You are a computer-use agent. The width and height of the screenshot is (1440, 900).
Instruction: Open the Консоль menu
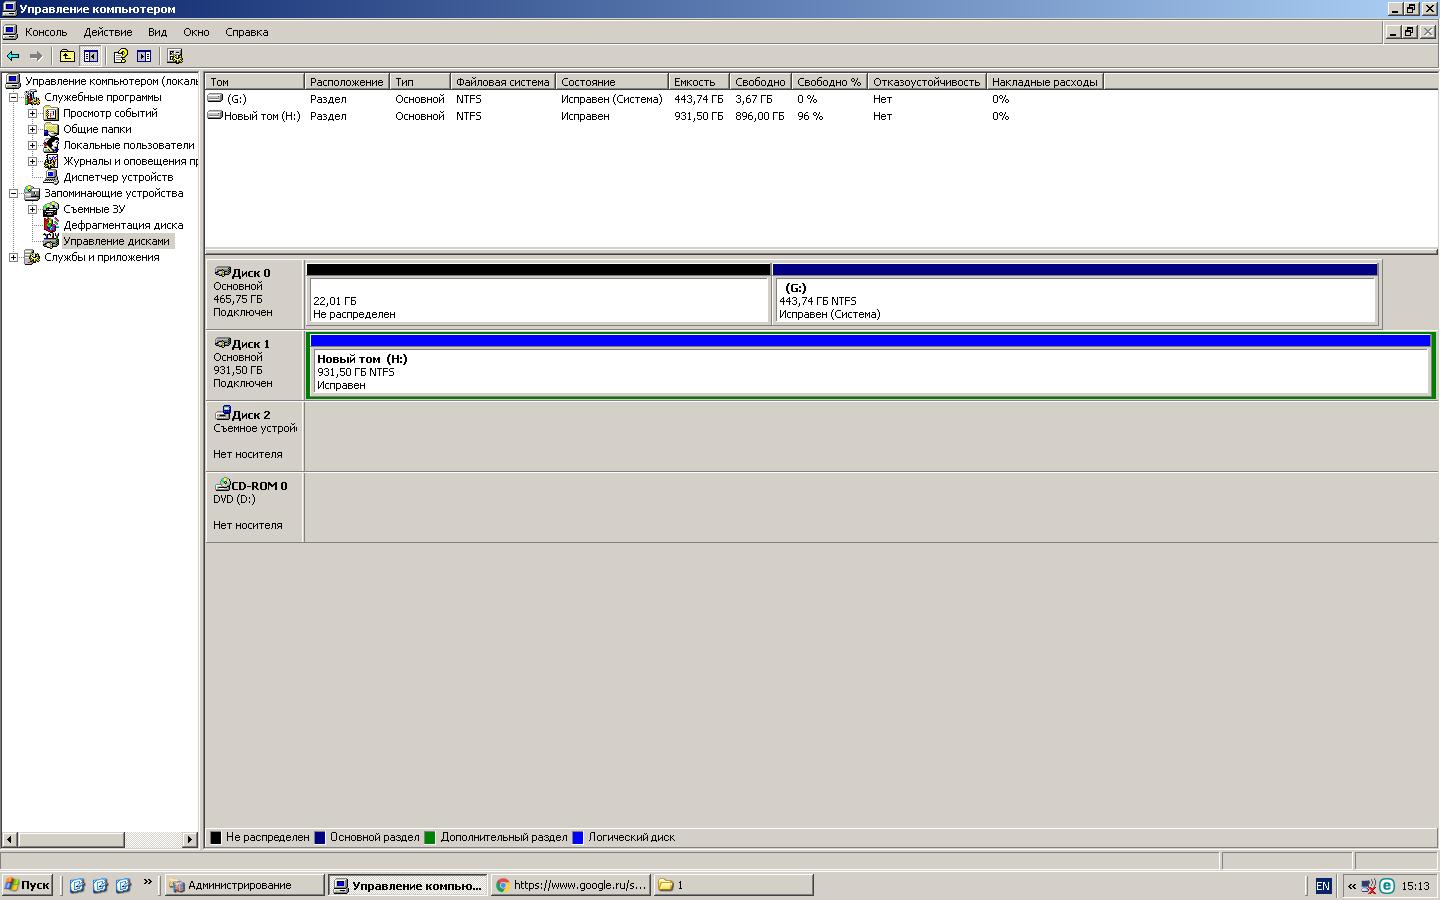tap(46, 32)
